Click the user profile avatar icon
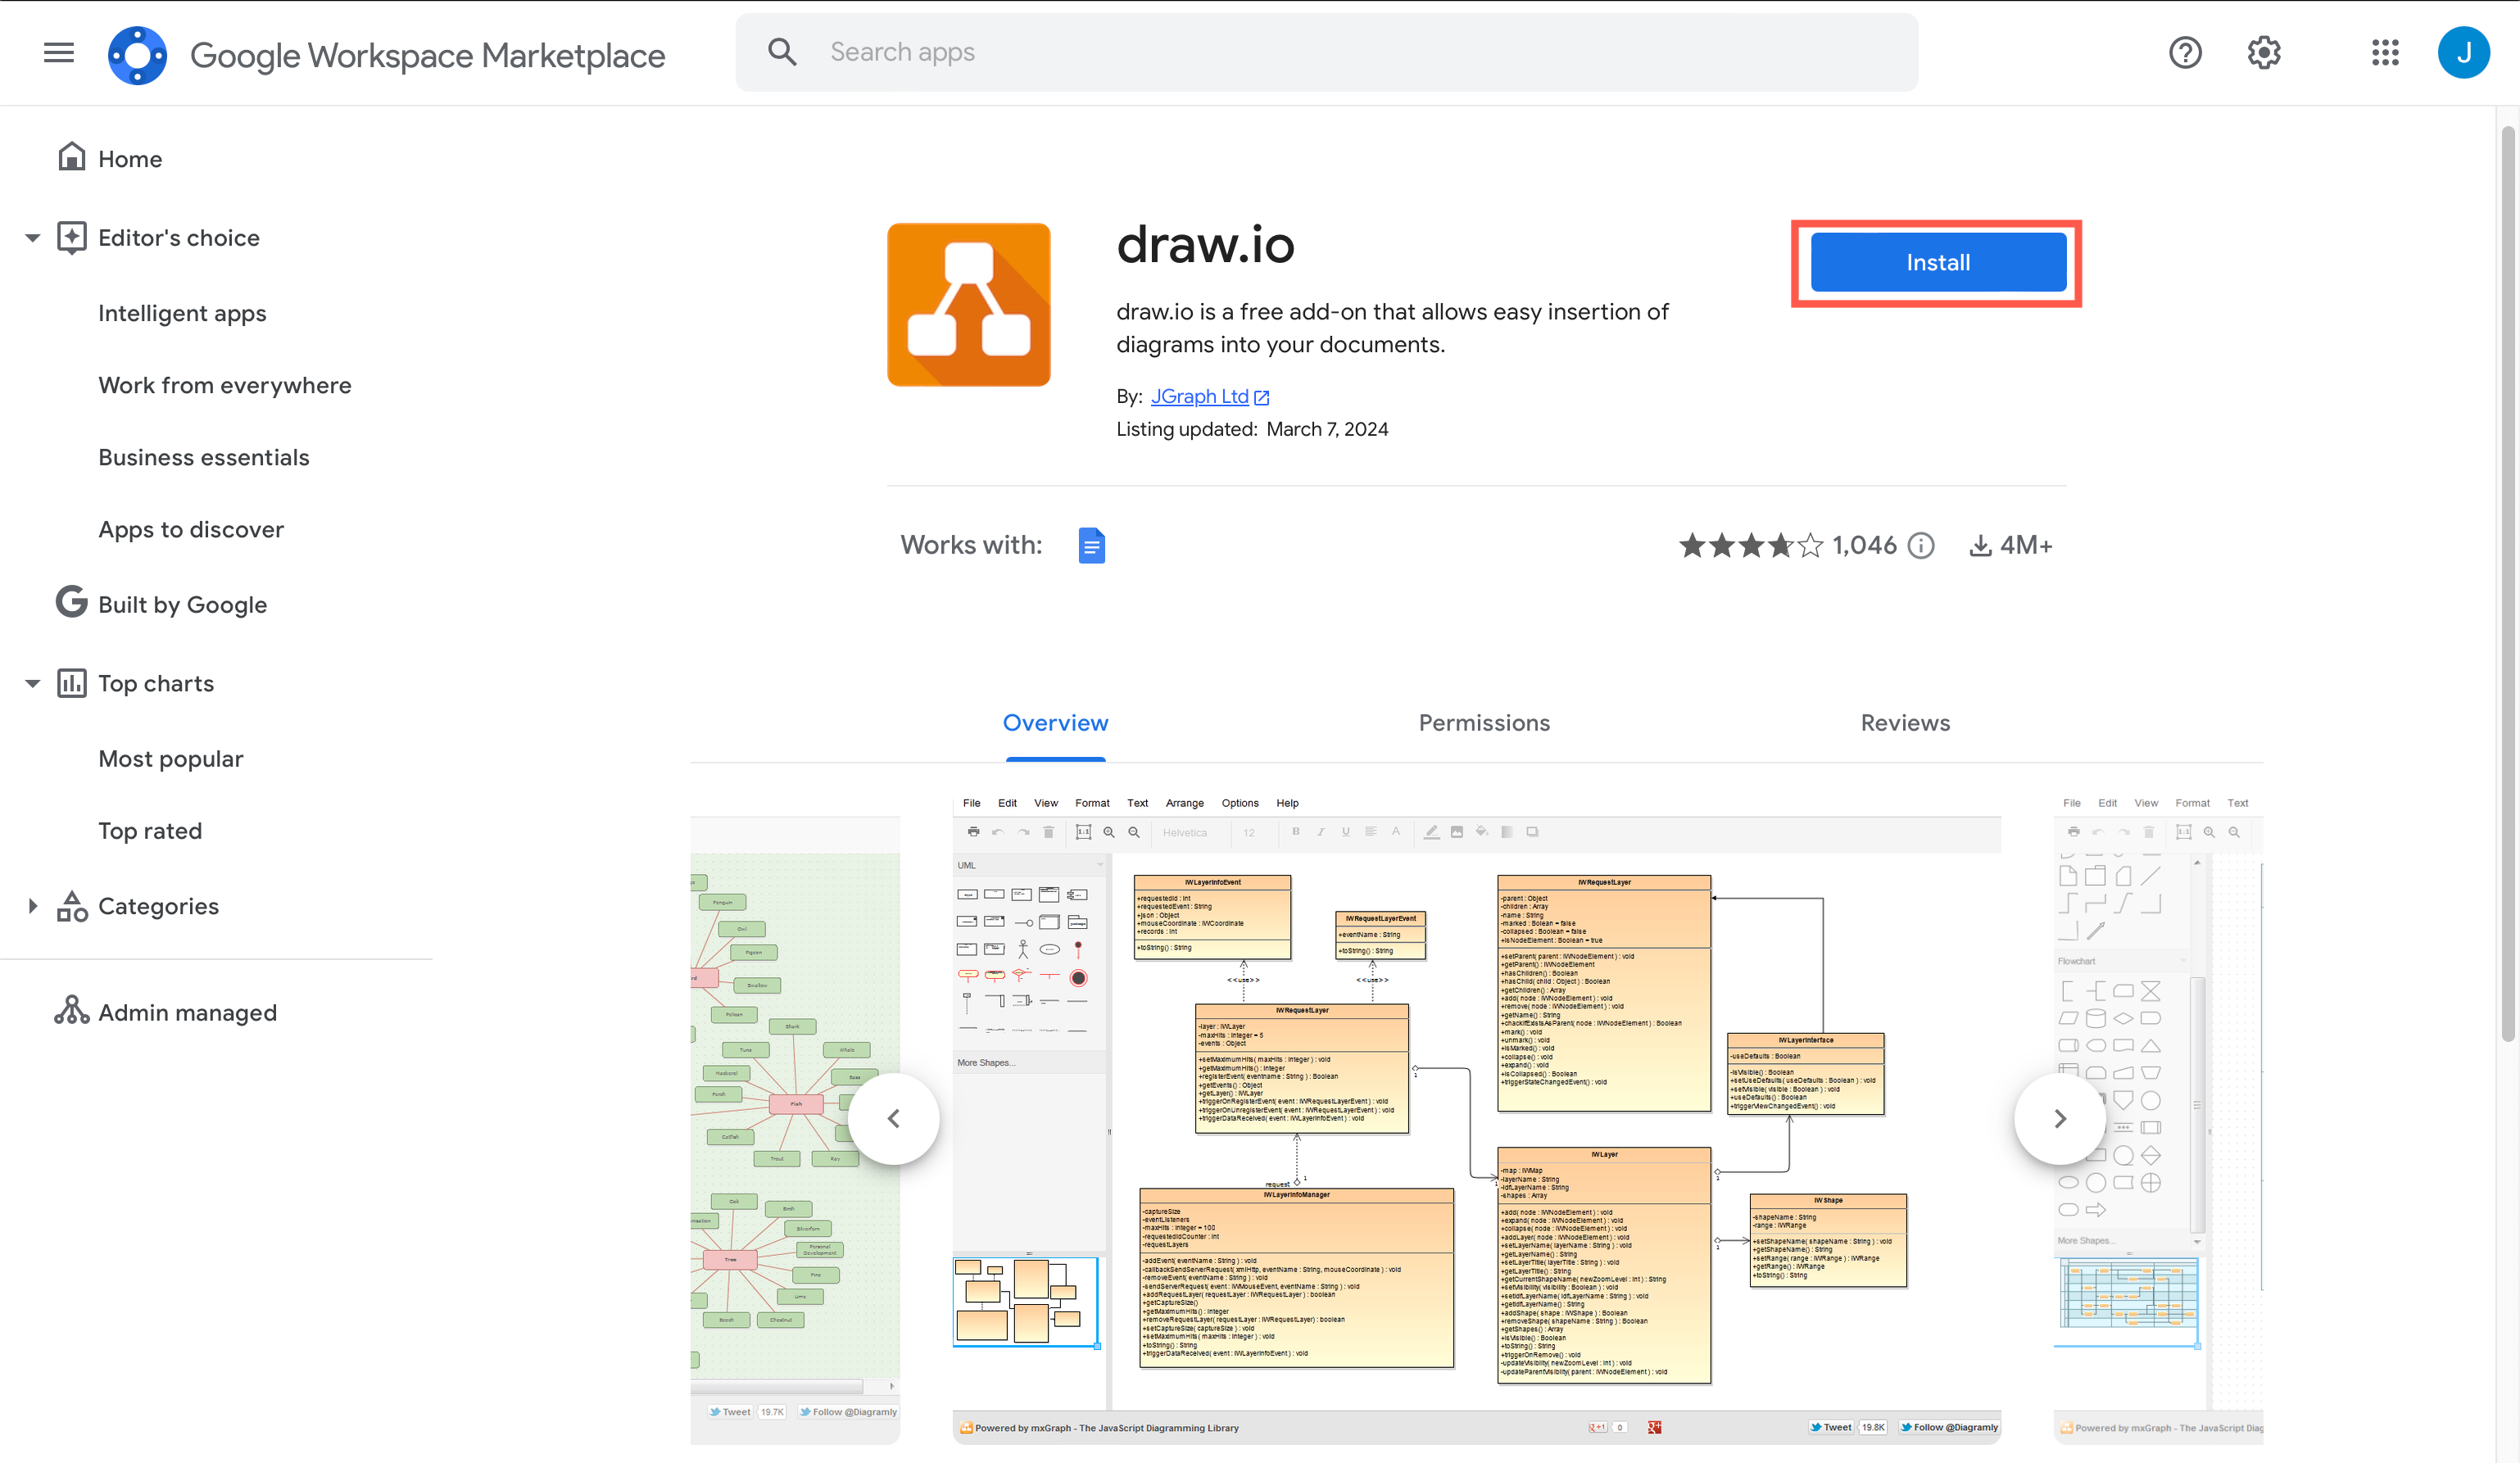This screenshot has height=1463, width=2520. point(2464,51)
